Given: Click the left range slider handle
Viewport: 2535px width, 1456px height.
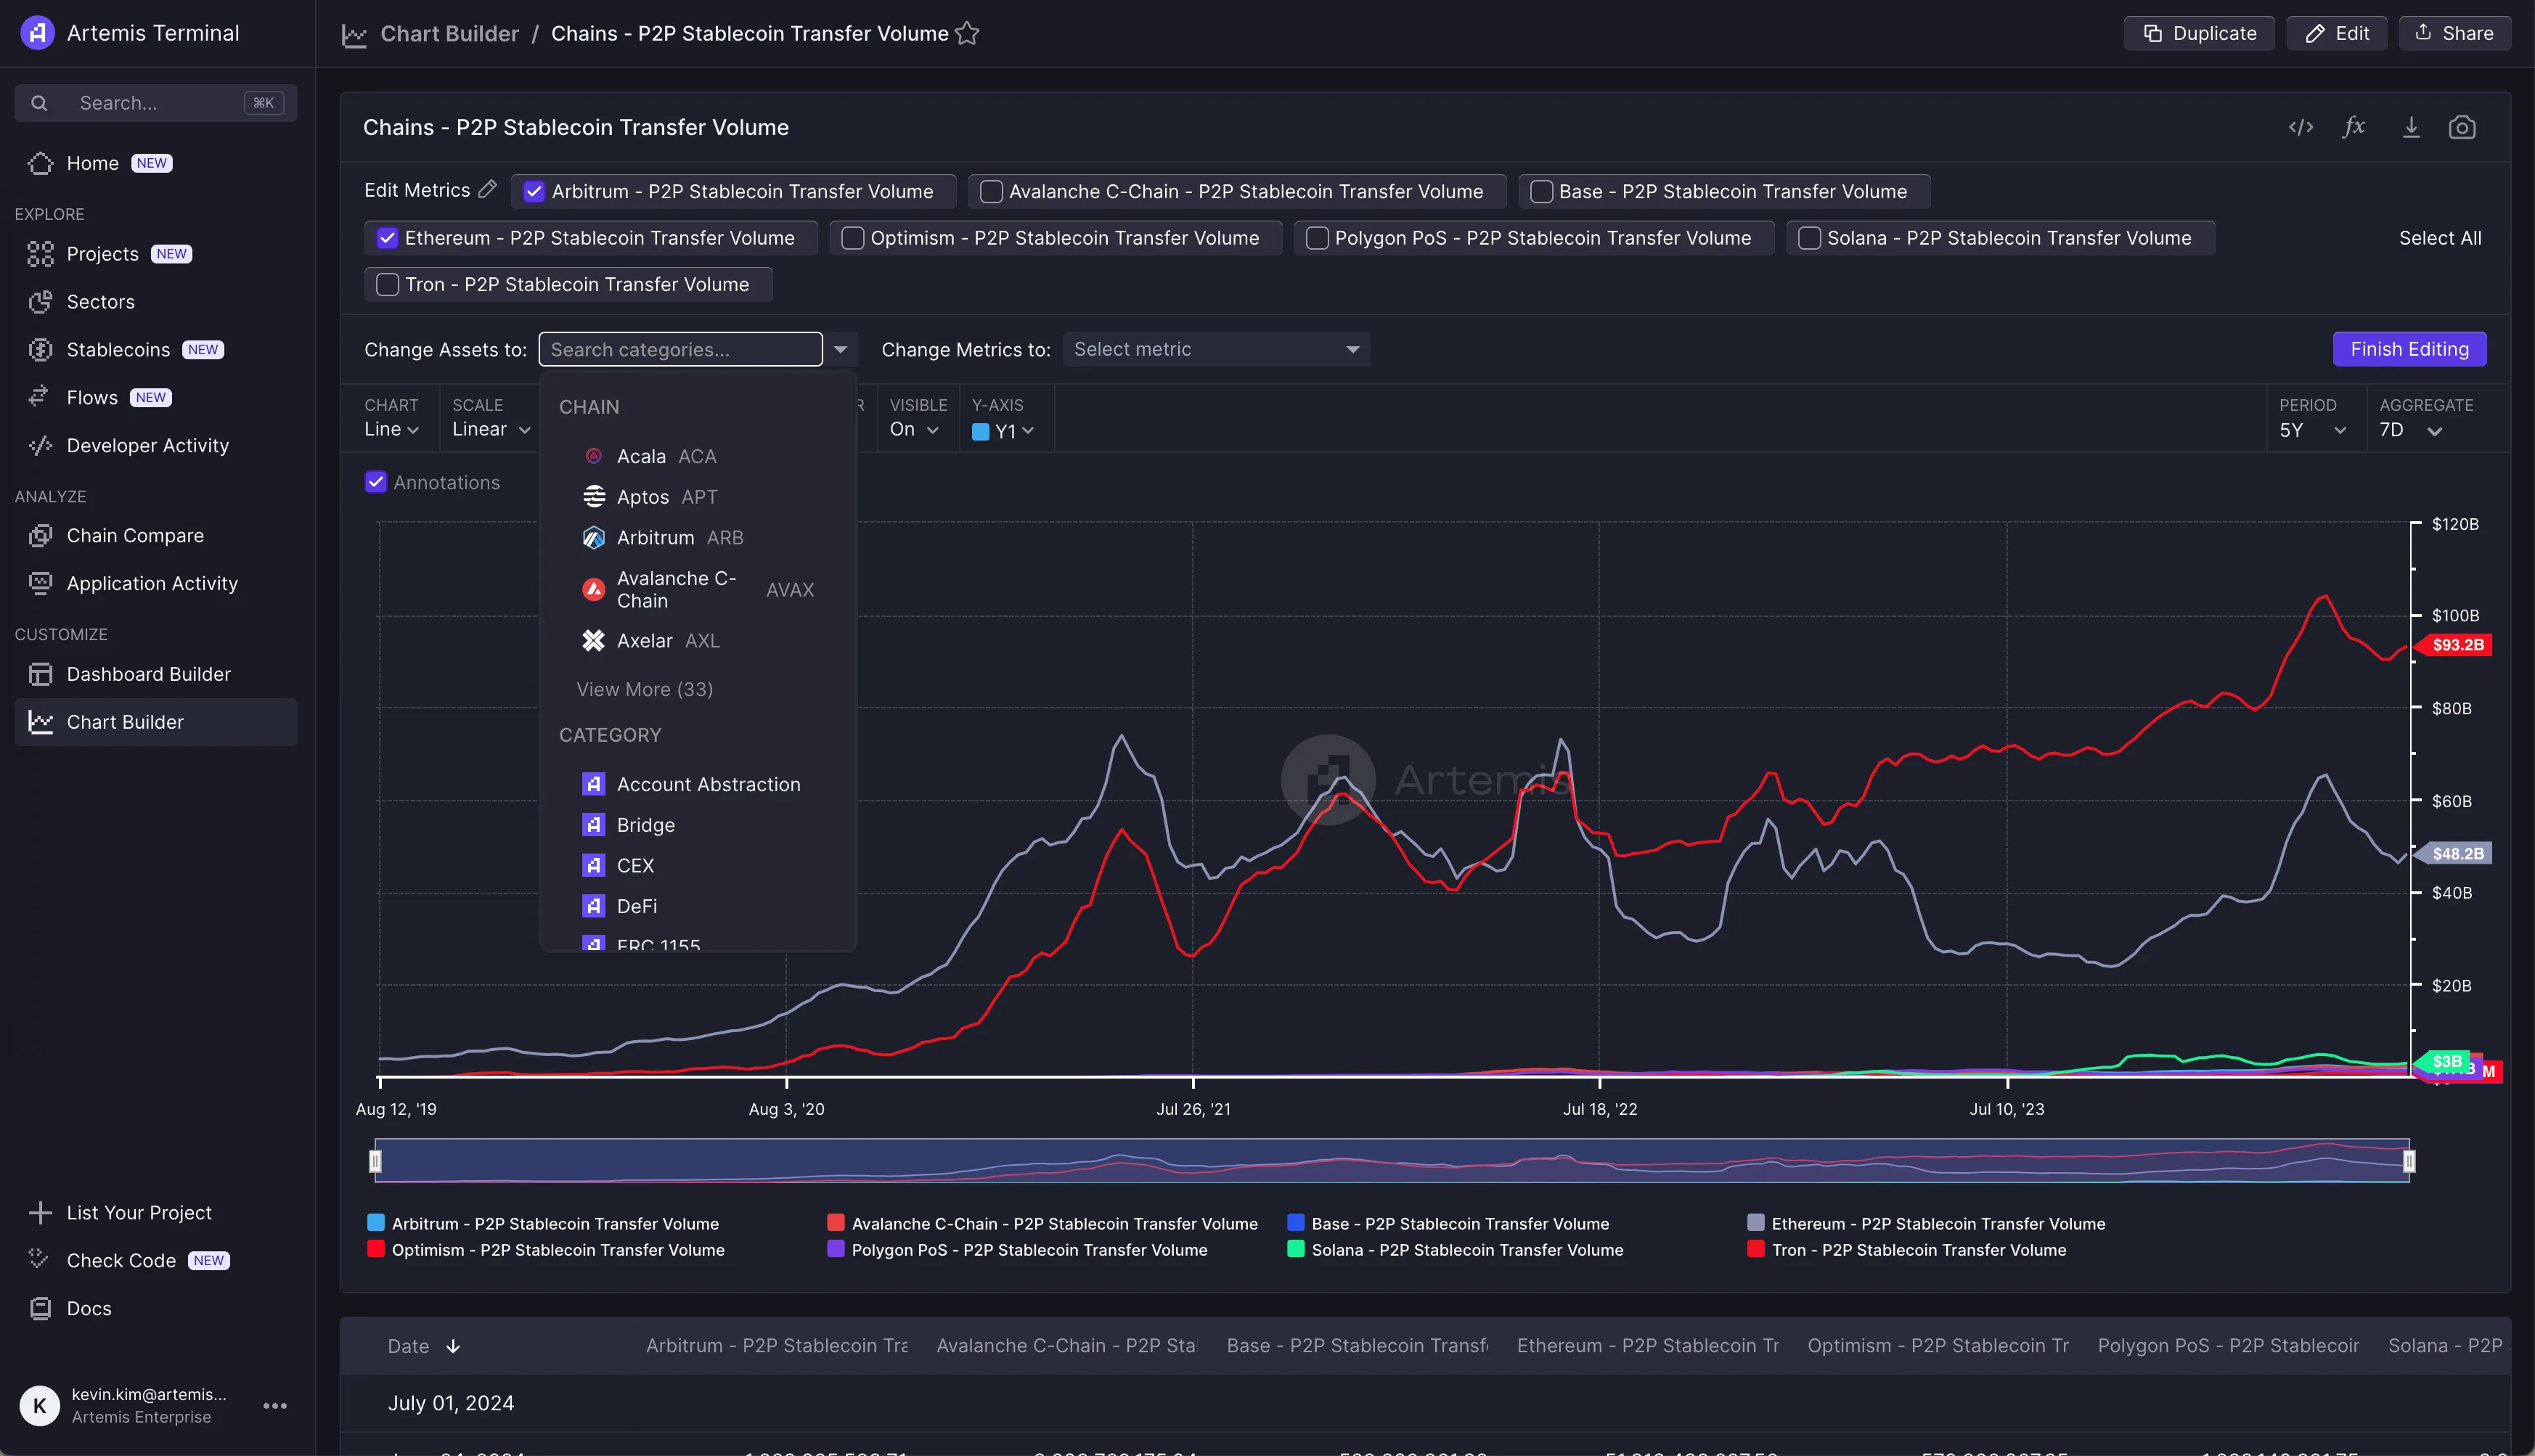Looking at the screenshot, I should click(375, 1161).
